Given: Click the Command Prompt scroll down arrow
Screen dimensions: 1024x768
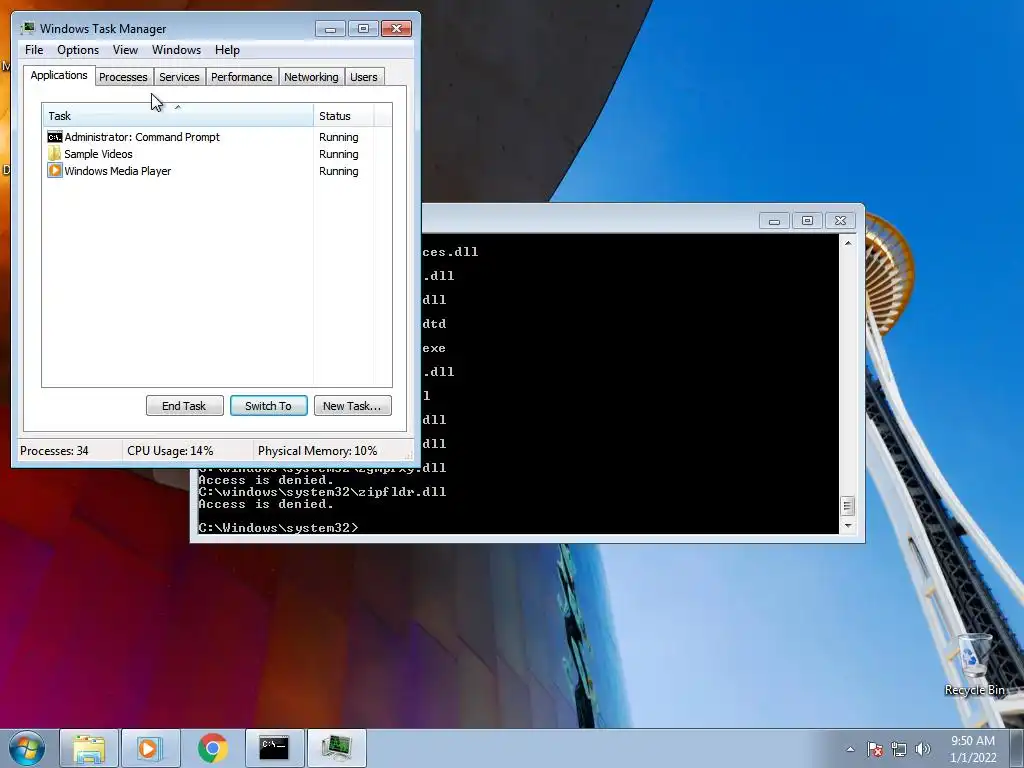Looking at the screenshot, I should [x=848, y=525].
